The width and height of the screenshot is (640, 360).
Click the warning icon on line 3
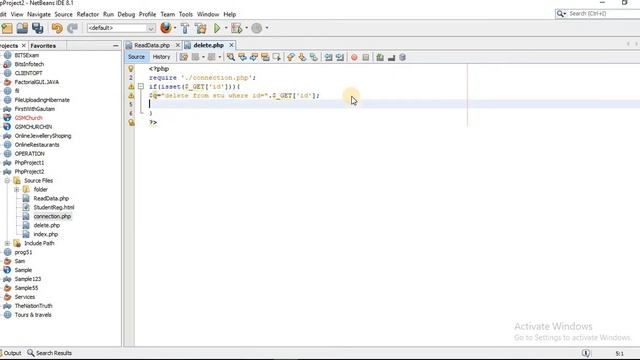pos(131,87)
